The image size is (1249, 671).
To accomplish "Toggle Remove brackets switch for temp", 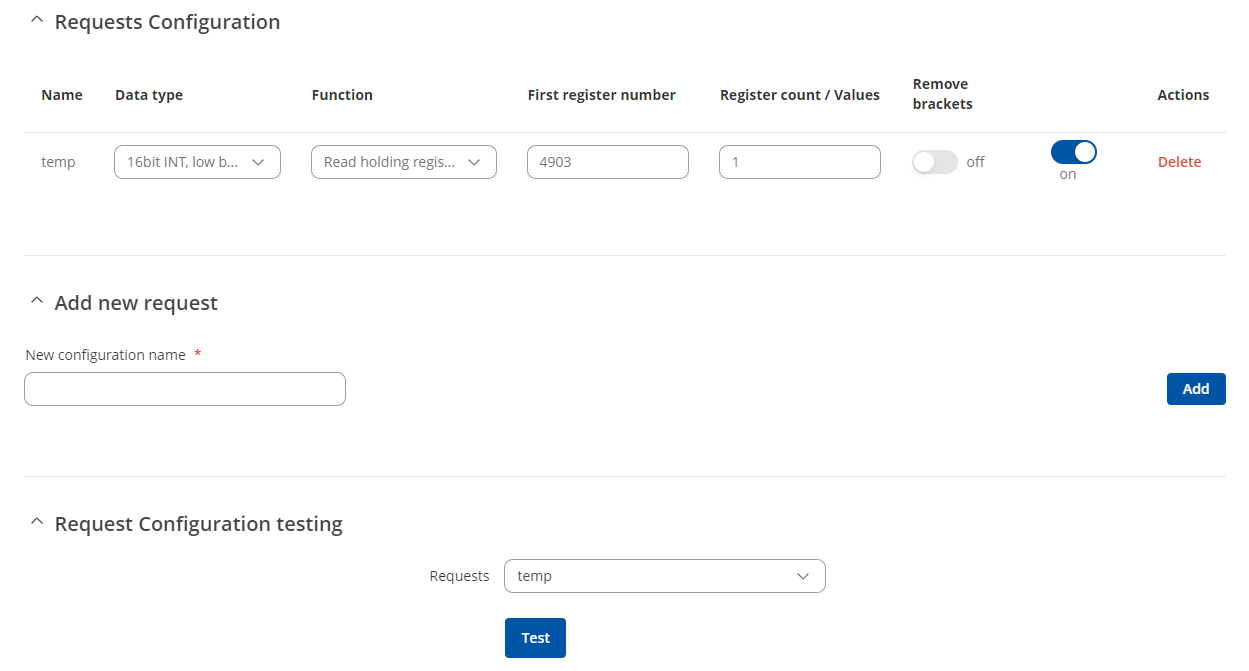I will coord(935,162).
